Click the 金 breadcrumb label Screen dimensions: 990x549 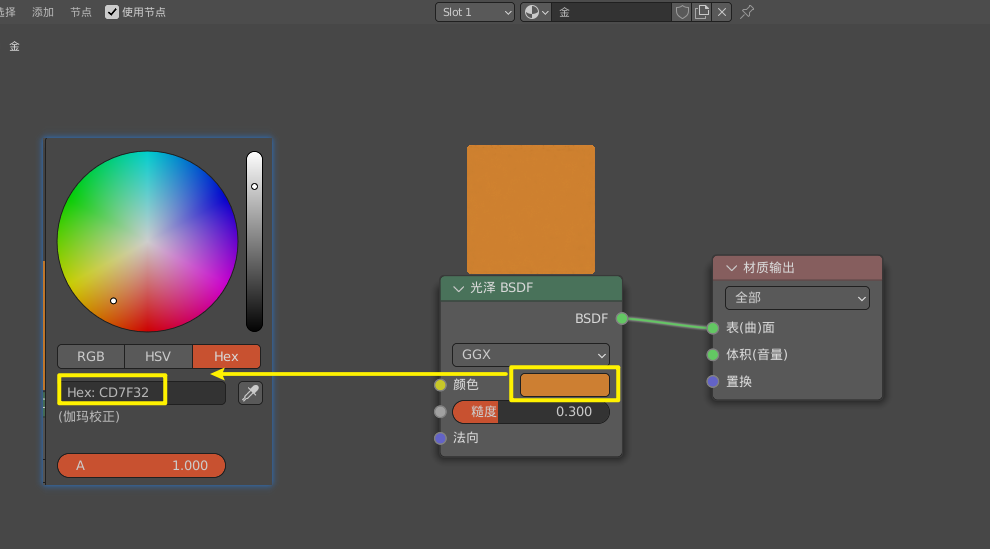pyautogui.click(x=15, y=46)
